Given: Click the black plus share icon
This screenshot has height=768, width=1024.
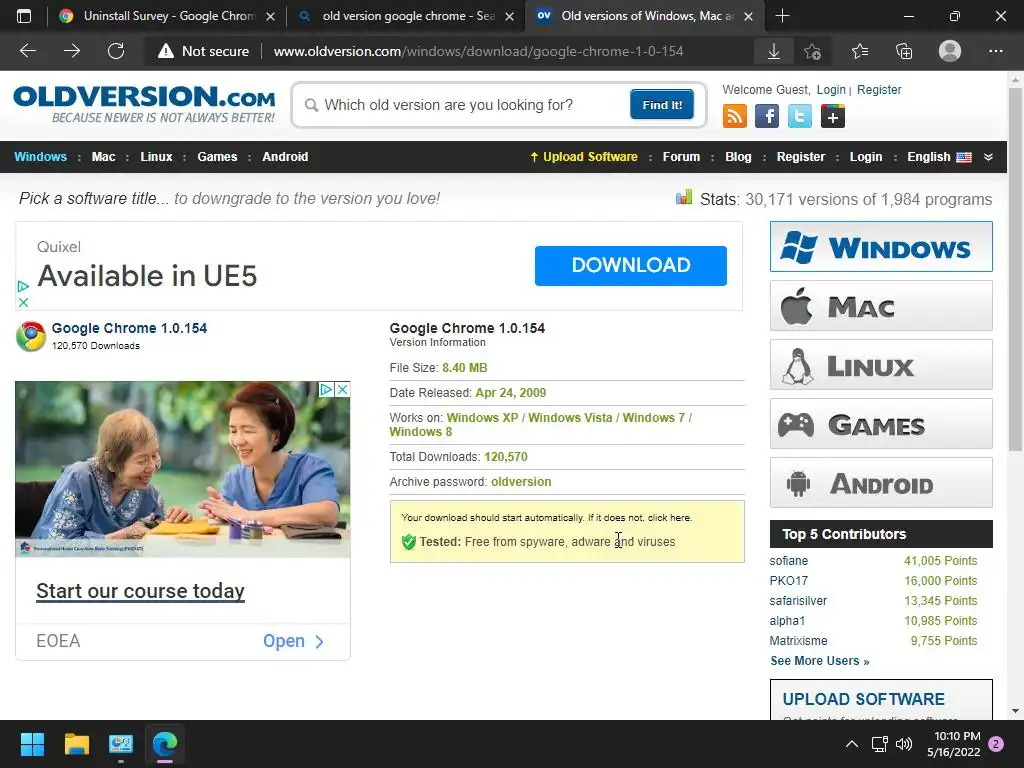Looking at the screenshot, I should (x=833, y=116).
